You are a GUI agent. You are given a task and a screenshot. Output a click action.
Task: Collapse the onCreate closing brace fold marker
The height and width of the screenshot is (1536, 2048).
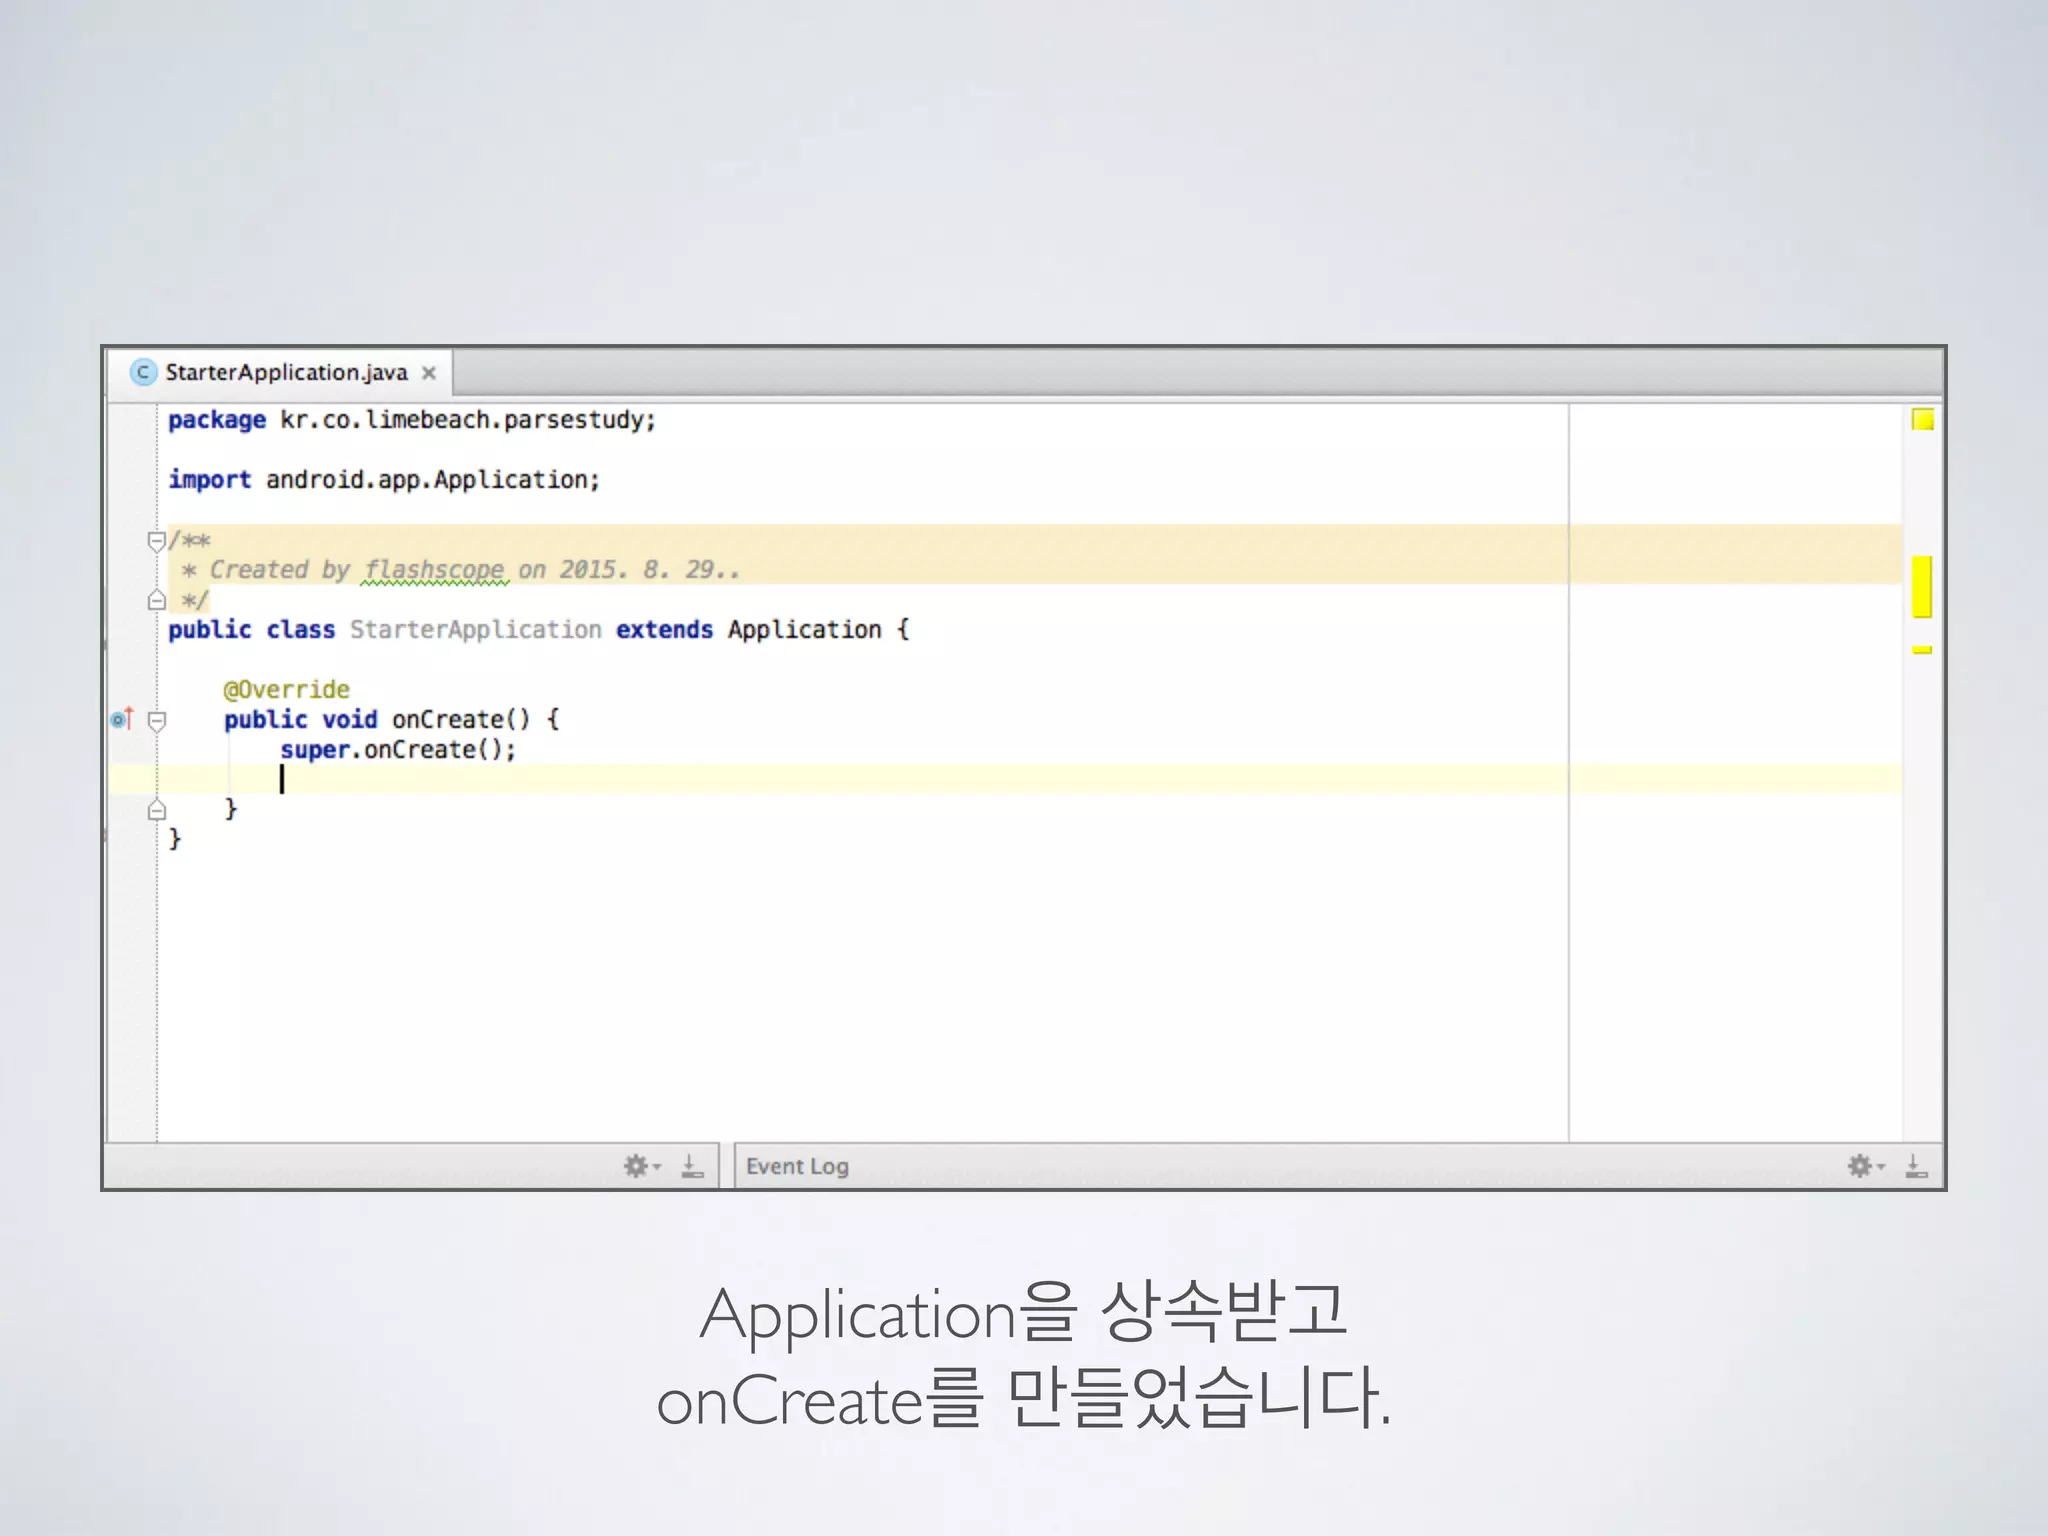(156, 810)
